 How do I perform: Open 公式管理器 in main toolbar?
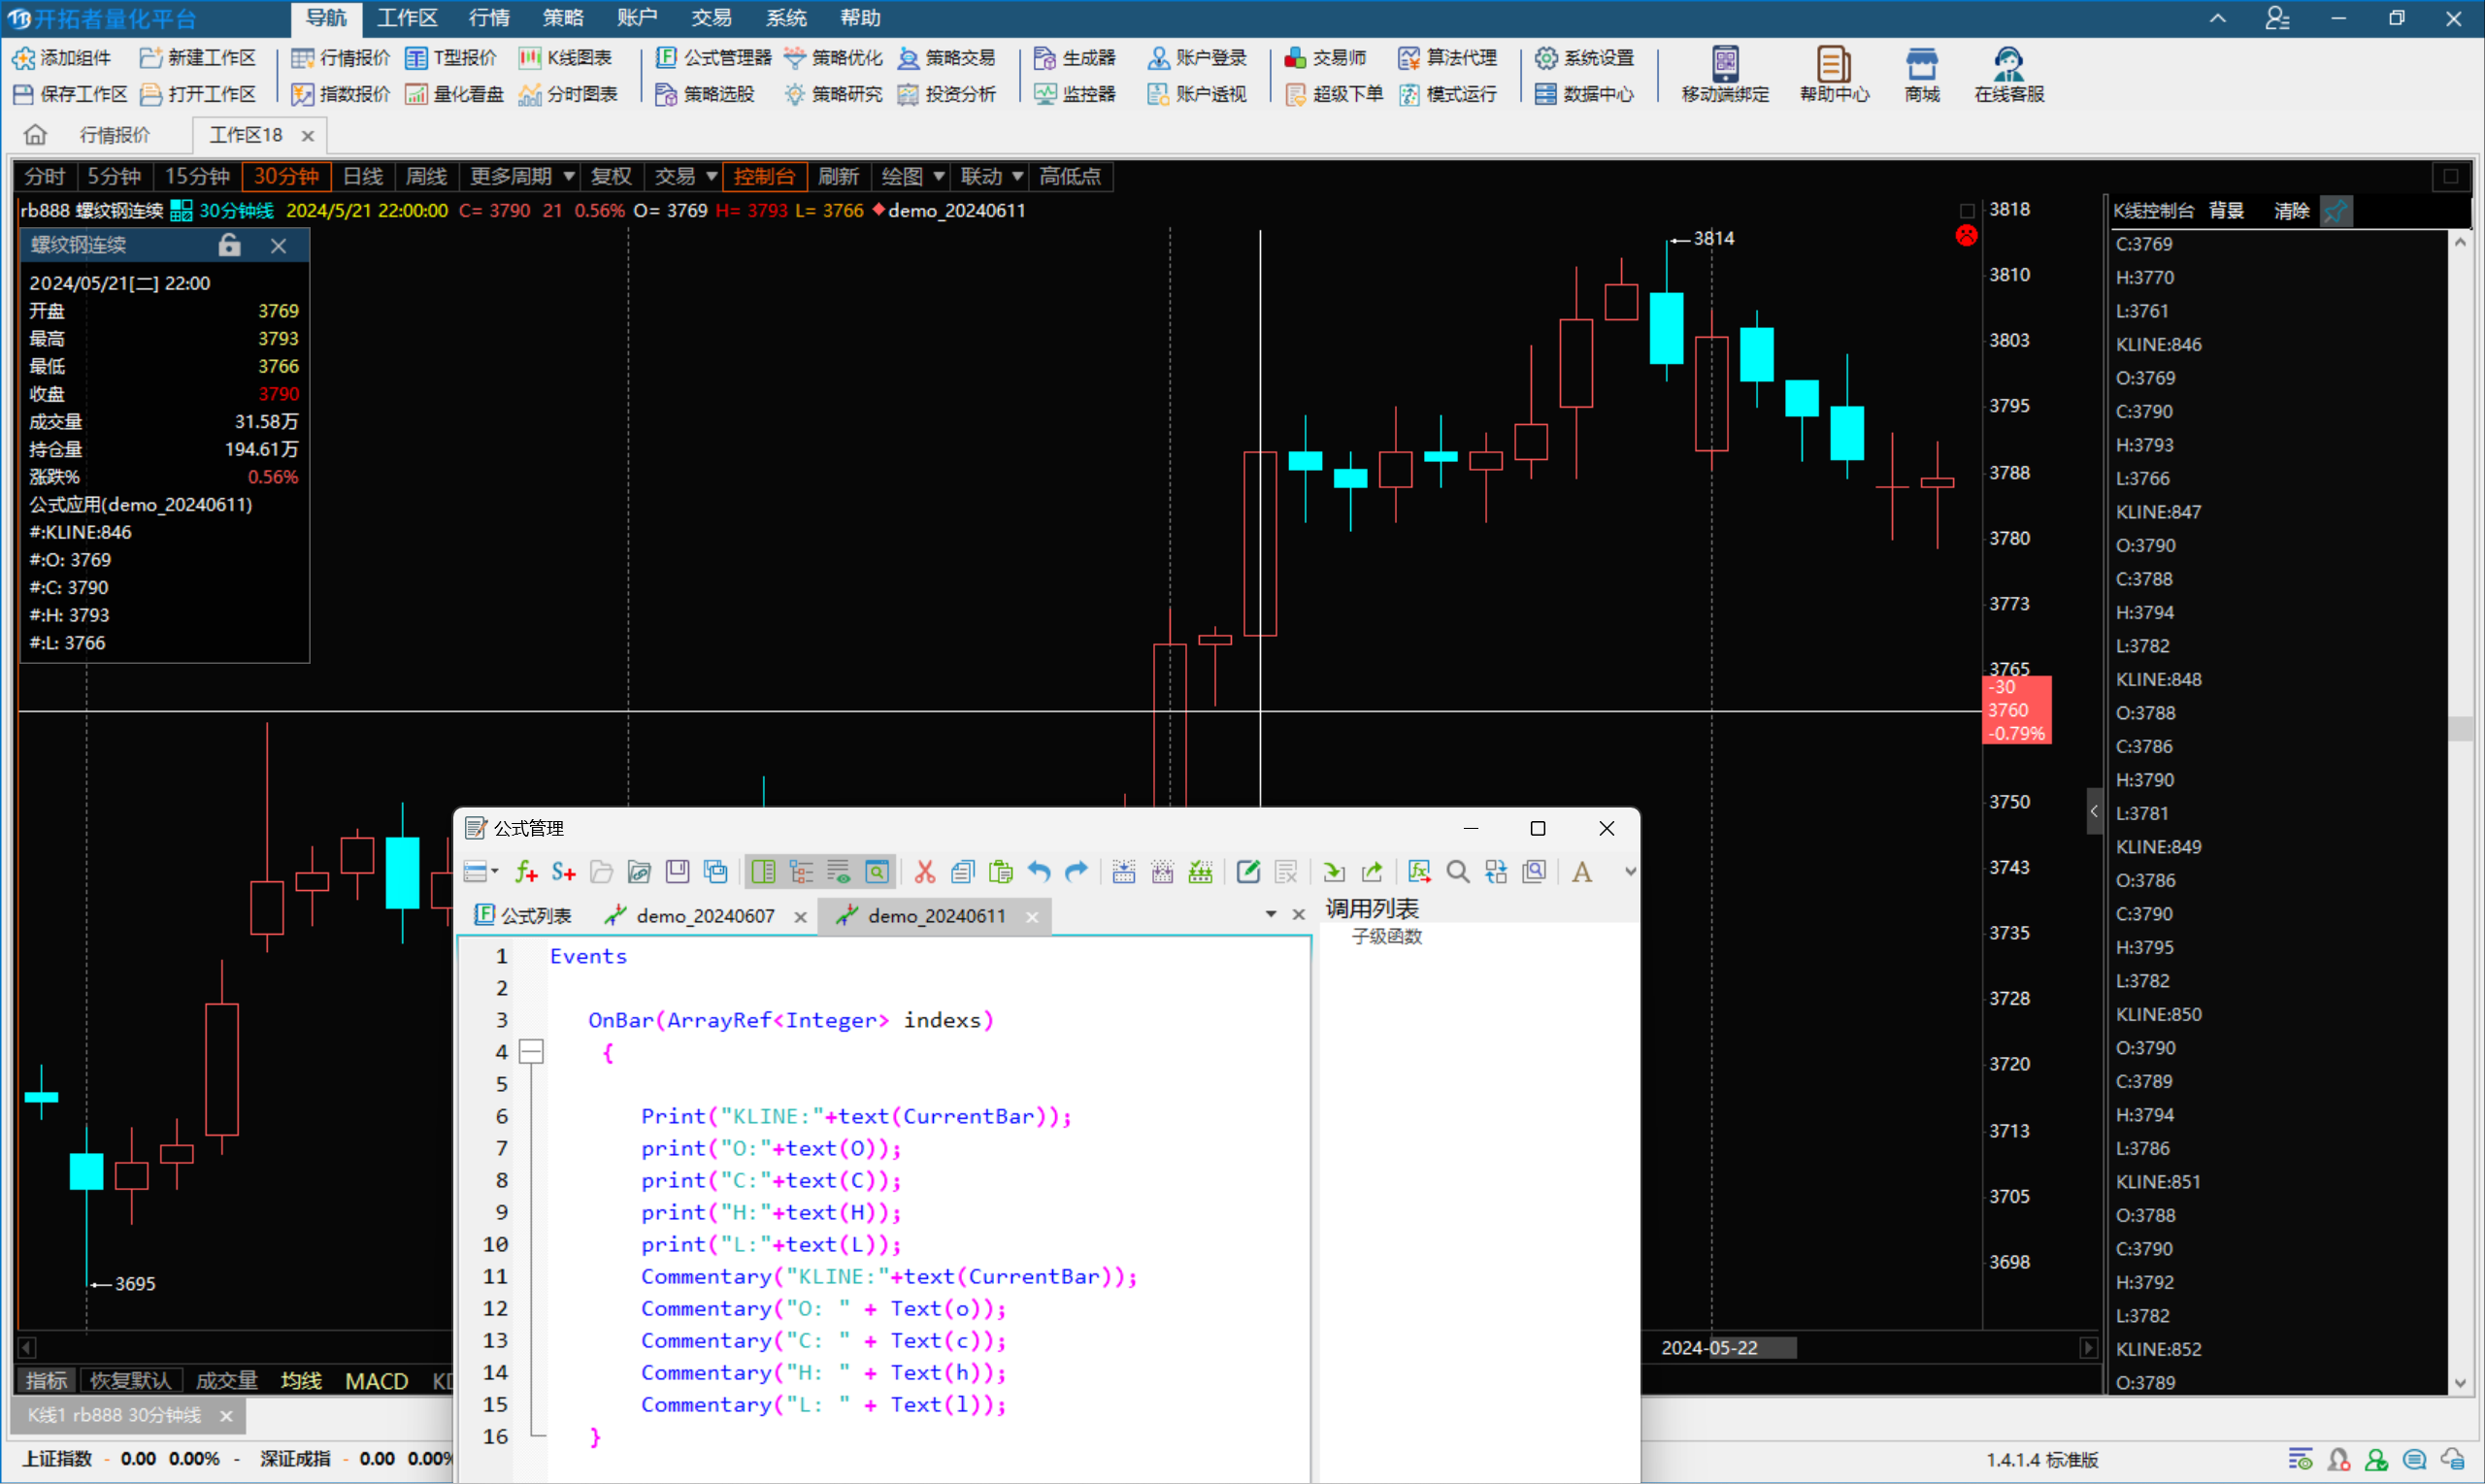click(x=714, y=58)
